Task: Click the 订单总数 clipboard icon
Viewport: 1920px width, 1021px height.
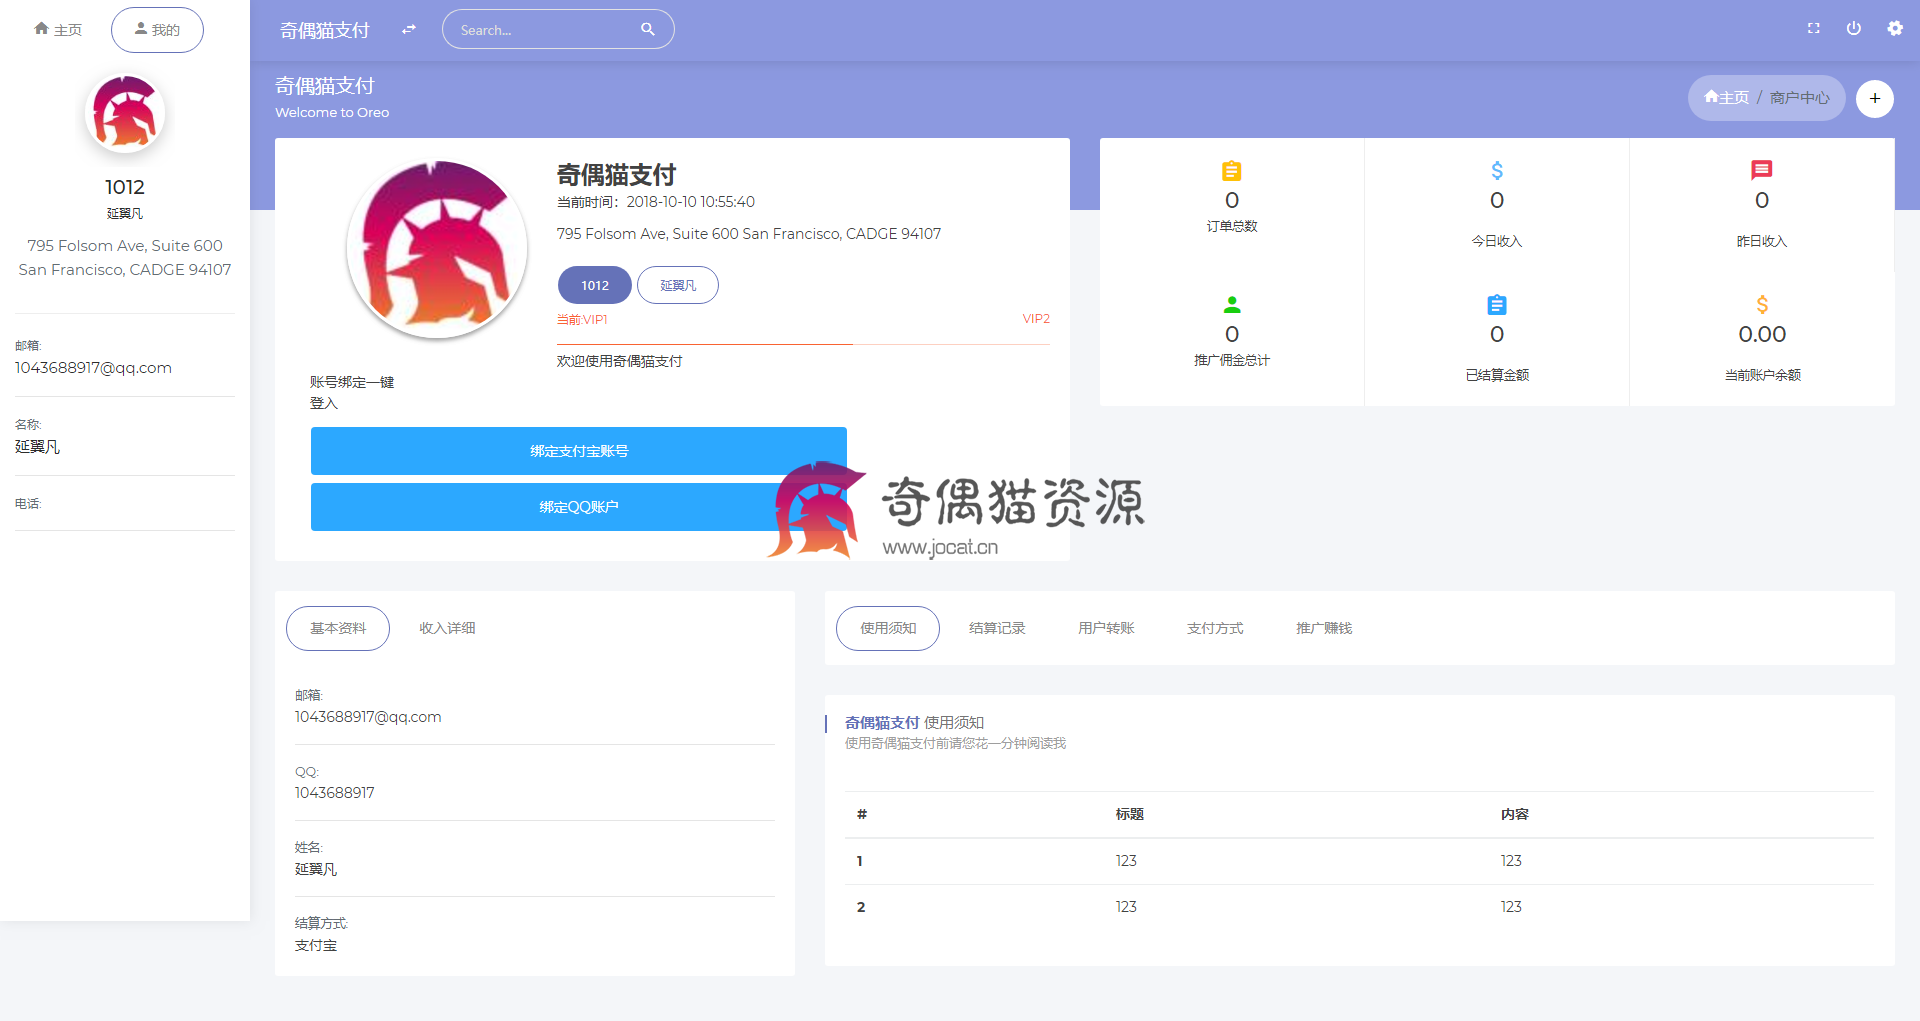Action: (x=1232, y=171)
